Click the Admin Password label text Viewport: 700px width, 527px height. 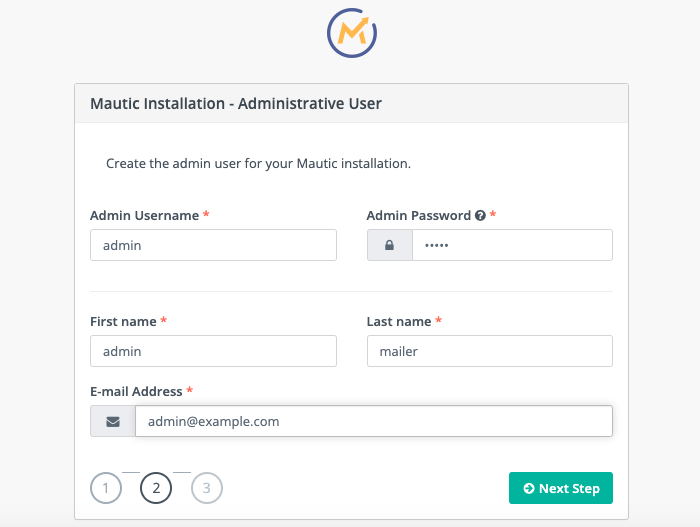(x=418, y=215)
